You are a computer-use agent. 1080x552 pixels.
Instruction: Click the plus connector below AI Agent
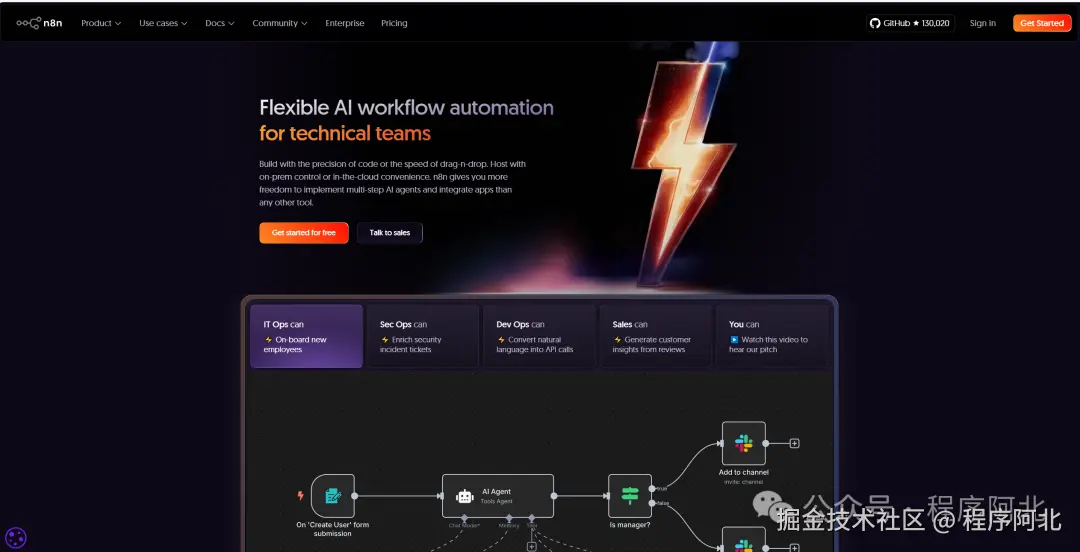coord(531,546)
